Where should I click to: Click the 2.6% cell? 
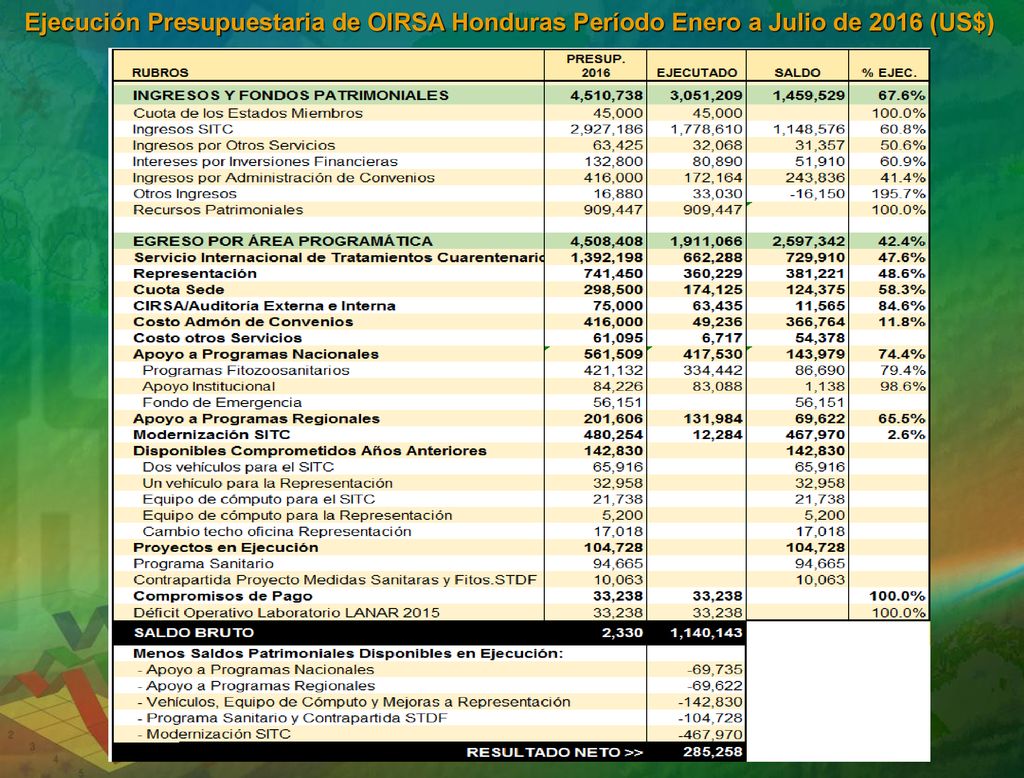(906, 435)
